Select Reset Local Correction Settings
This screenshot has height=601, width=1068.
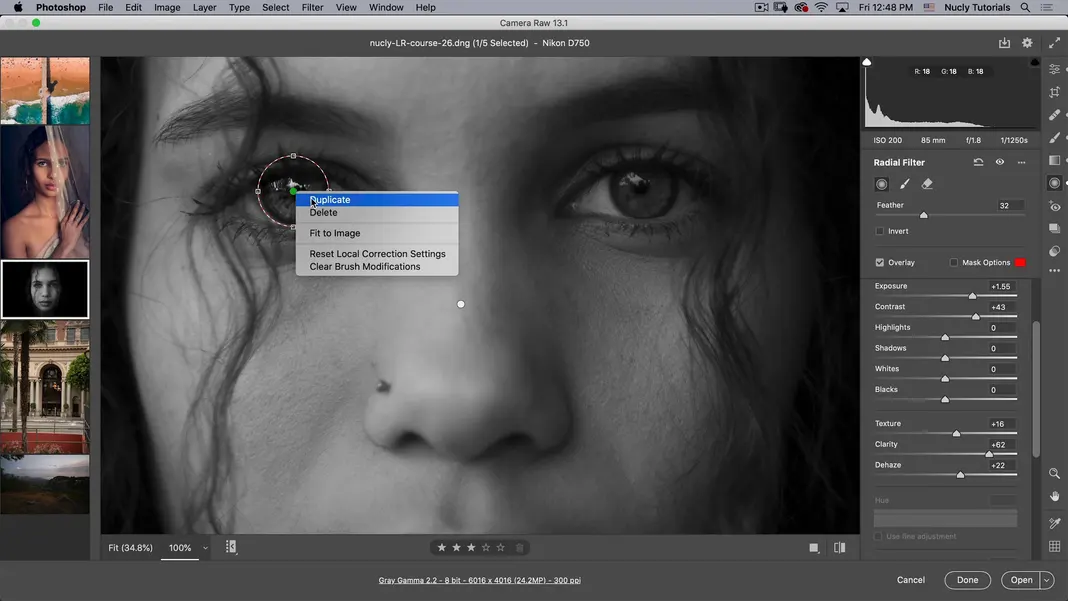pos(377,253)
